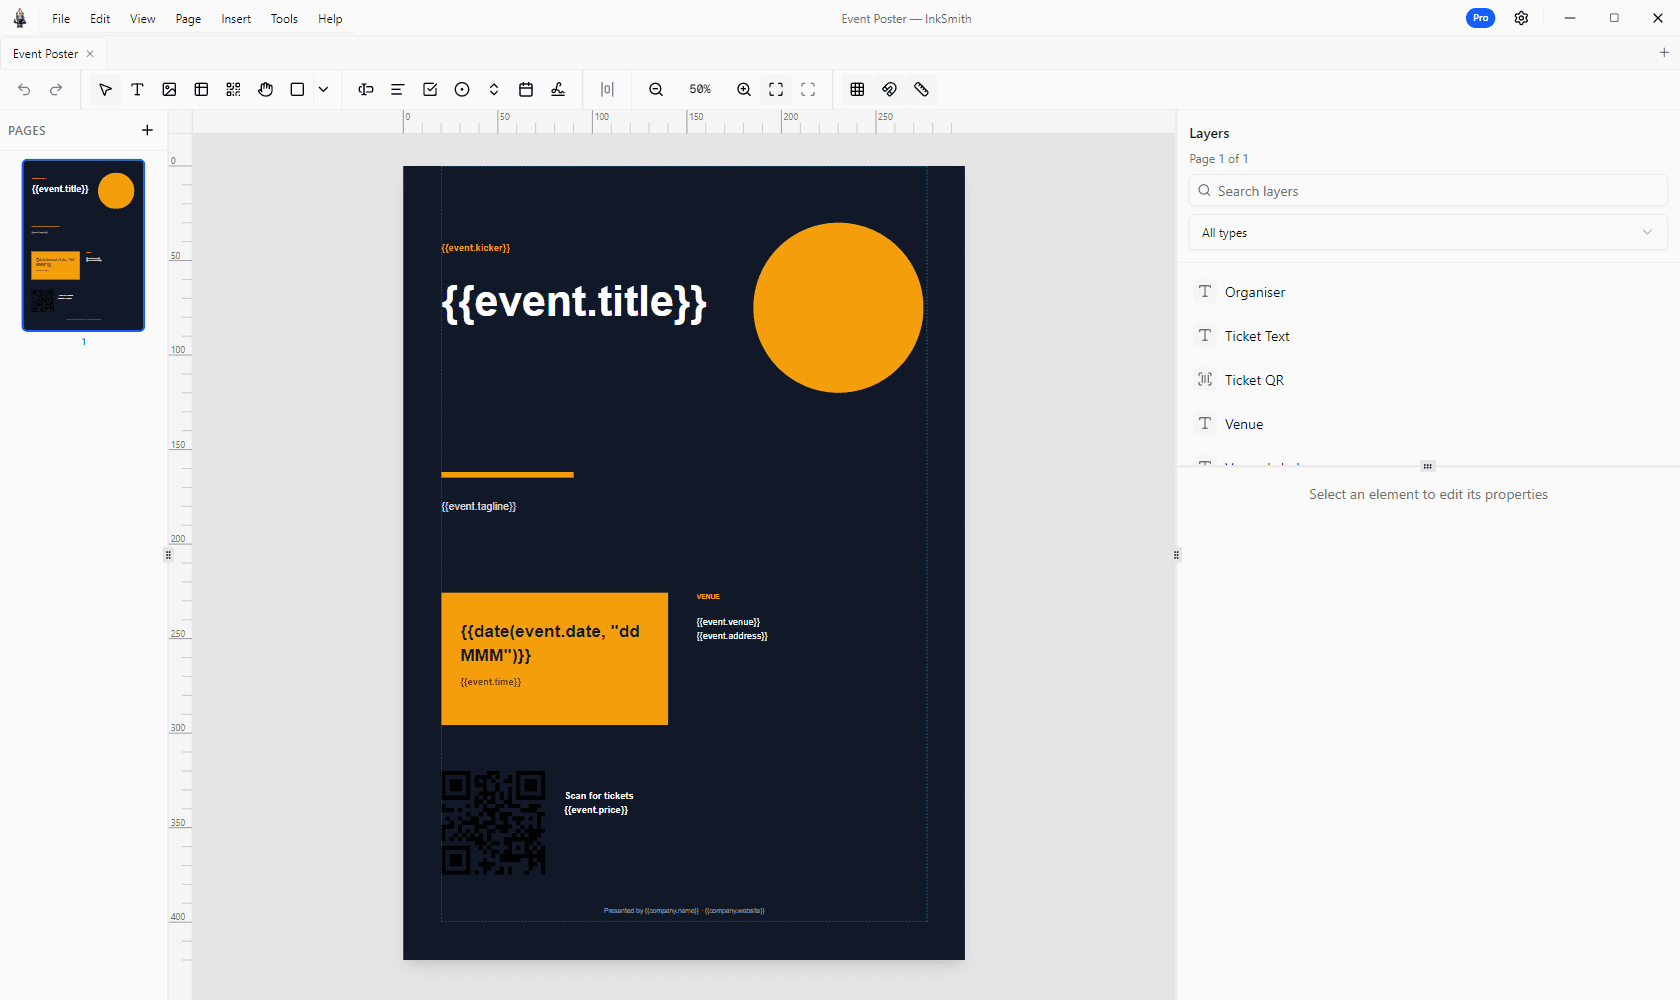
Task: Click the InkSmith app logo
Action: point(20,18)
